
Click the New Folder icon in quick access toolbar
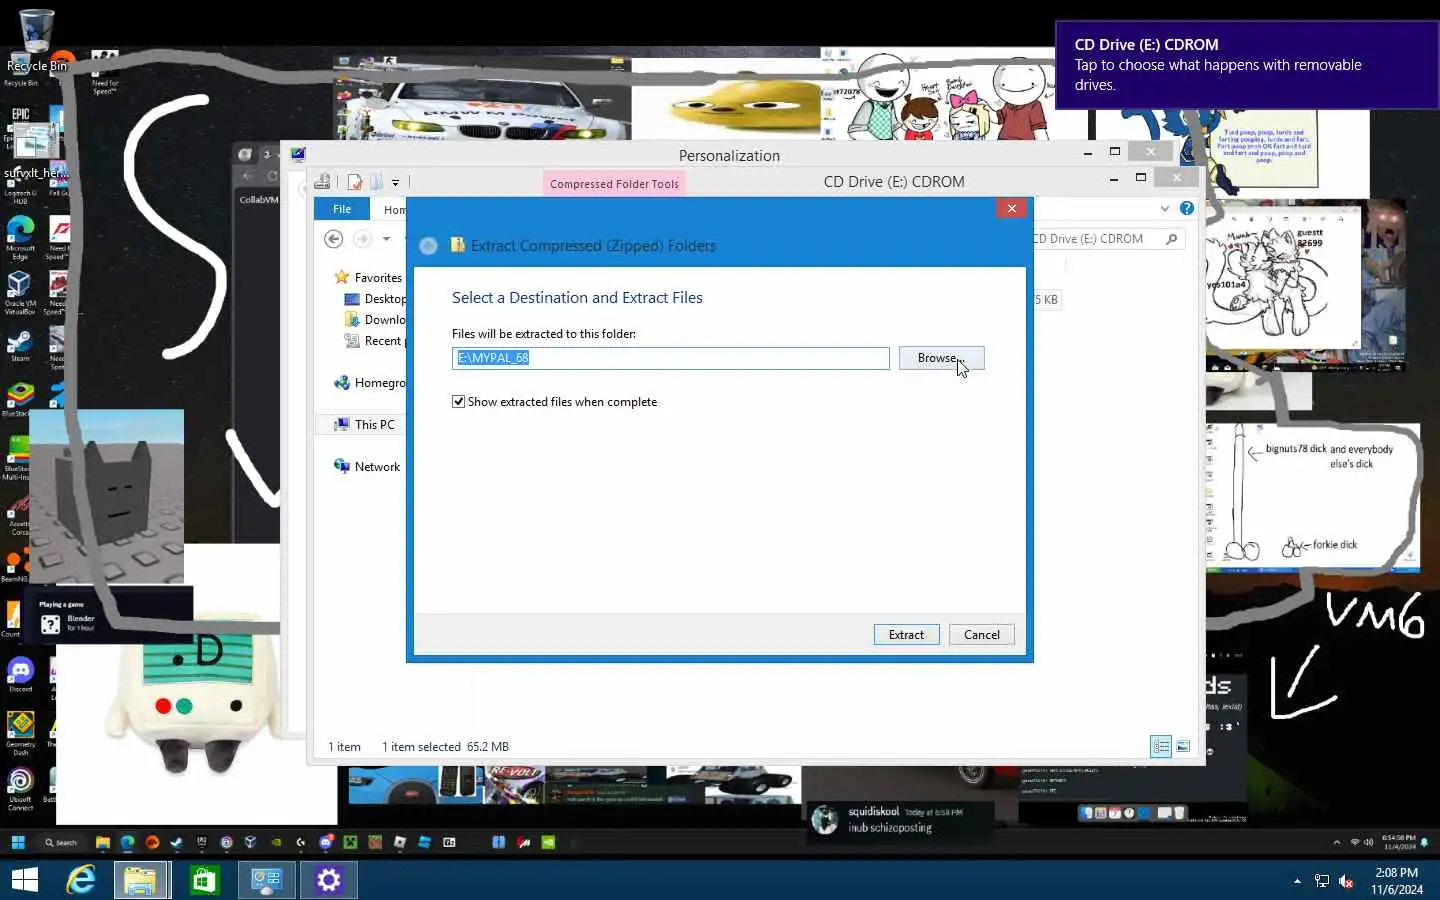pos(377,182)
